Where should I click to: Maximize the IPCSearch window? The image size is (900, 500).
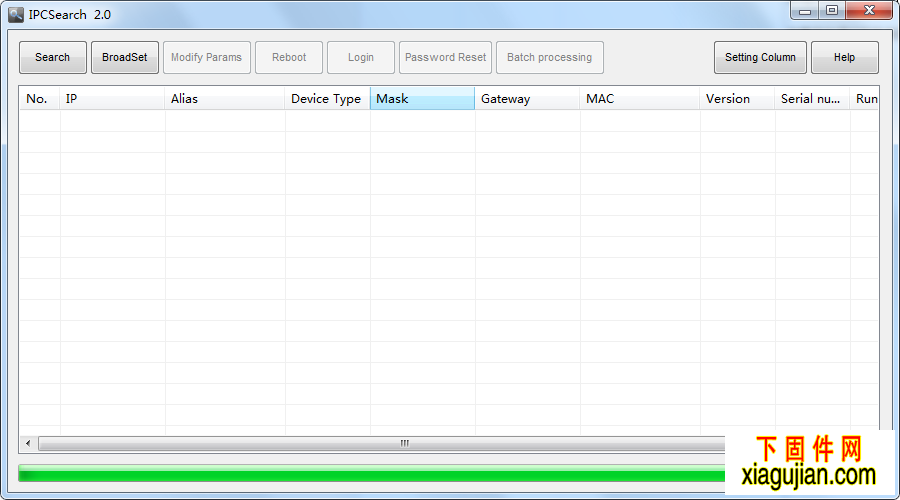click(x=832, y=11)
